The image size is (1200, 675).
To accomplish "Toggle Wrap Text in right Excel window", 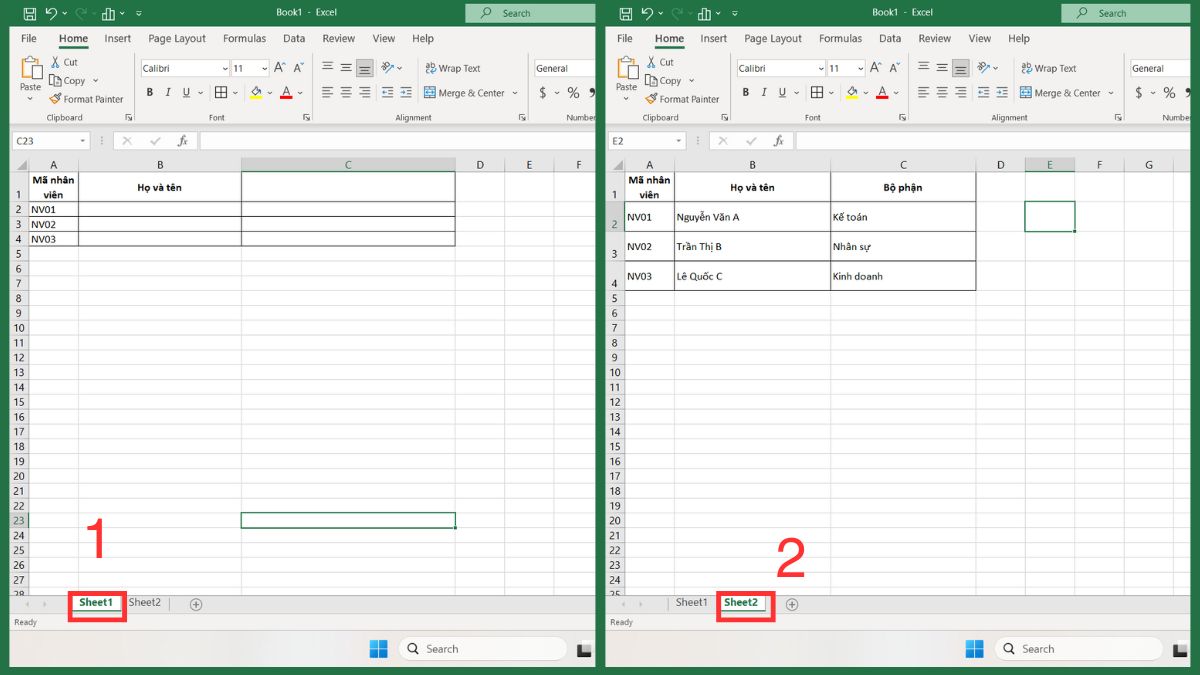I will point(1048,68).
